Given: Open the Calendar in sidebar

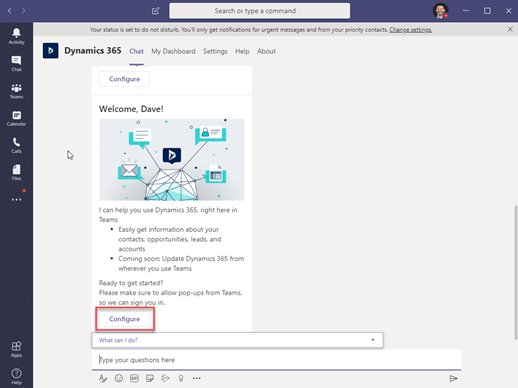Looking at the screenshot, I should [x=16, y=118].
